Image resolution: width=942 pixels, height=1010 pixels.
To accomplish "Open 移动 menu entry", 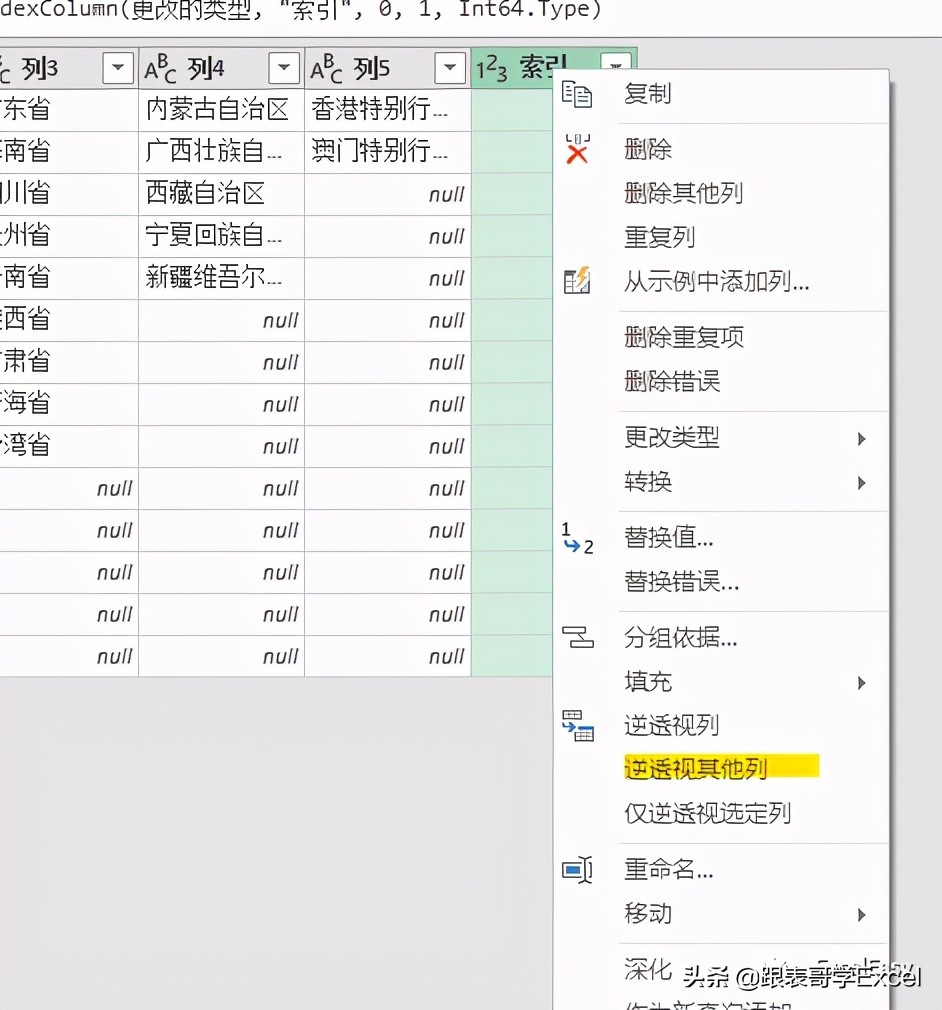I will click(648, 913).
